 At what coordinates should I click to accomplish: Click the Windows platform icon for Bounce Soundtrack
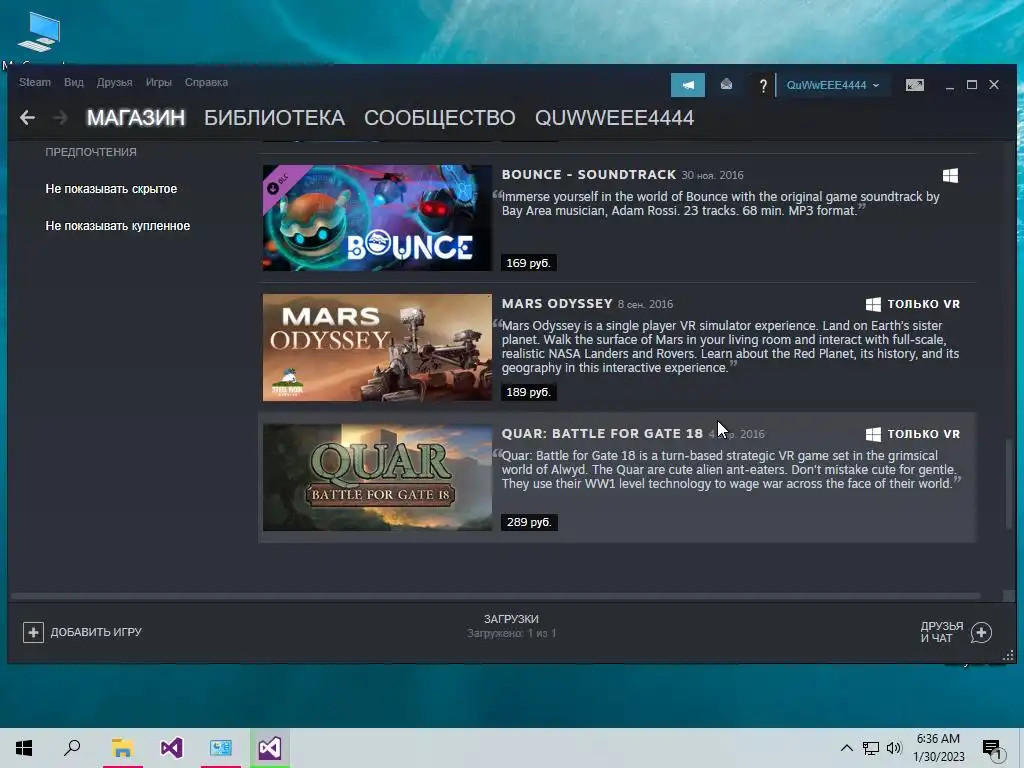[950, 175]
